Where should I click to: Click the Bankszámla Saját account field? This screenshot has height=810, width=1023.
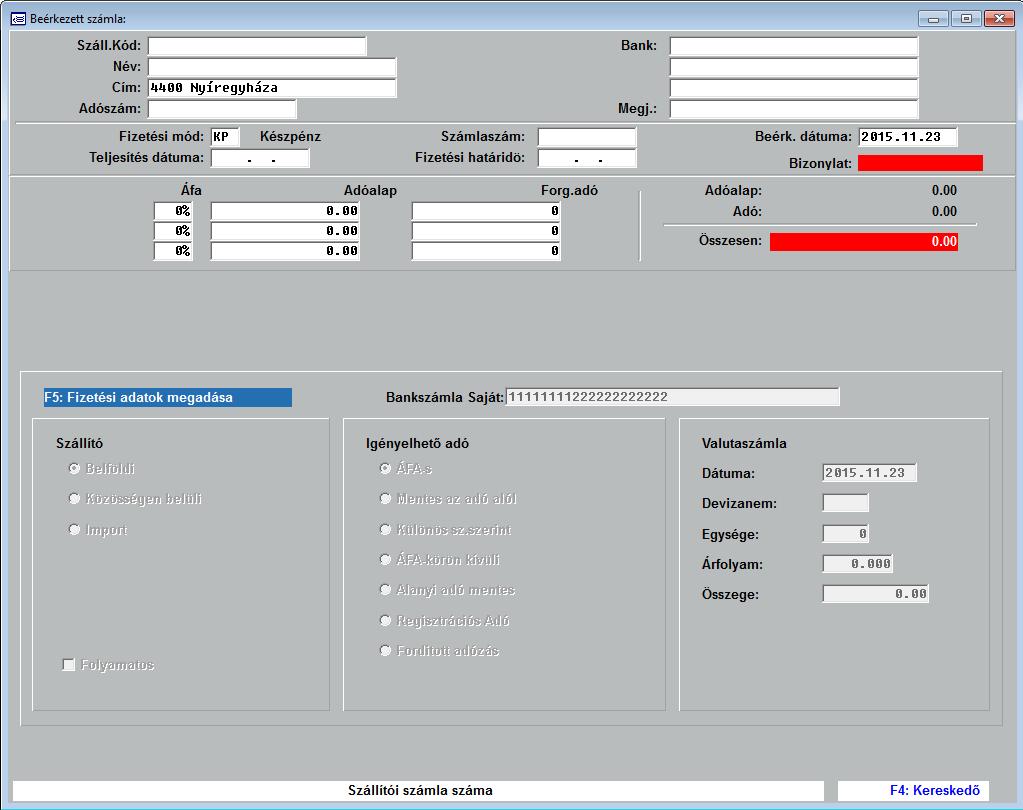tap(673, 397)
